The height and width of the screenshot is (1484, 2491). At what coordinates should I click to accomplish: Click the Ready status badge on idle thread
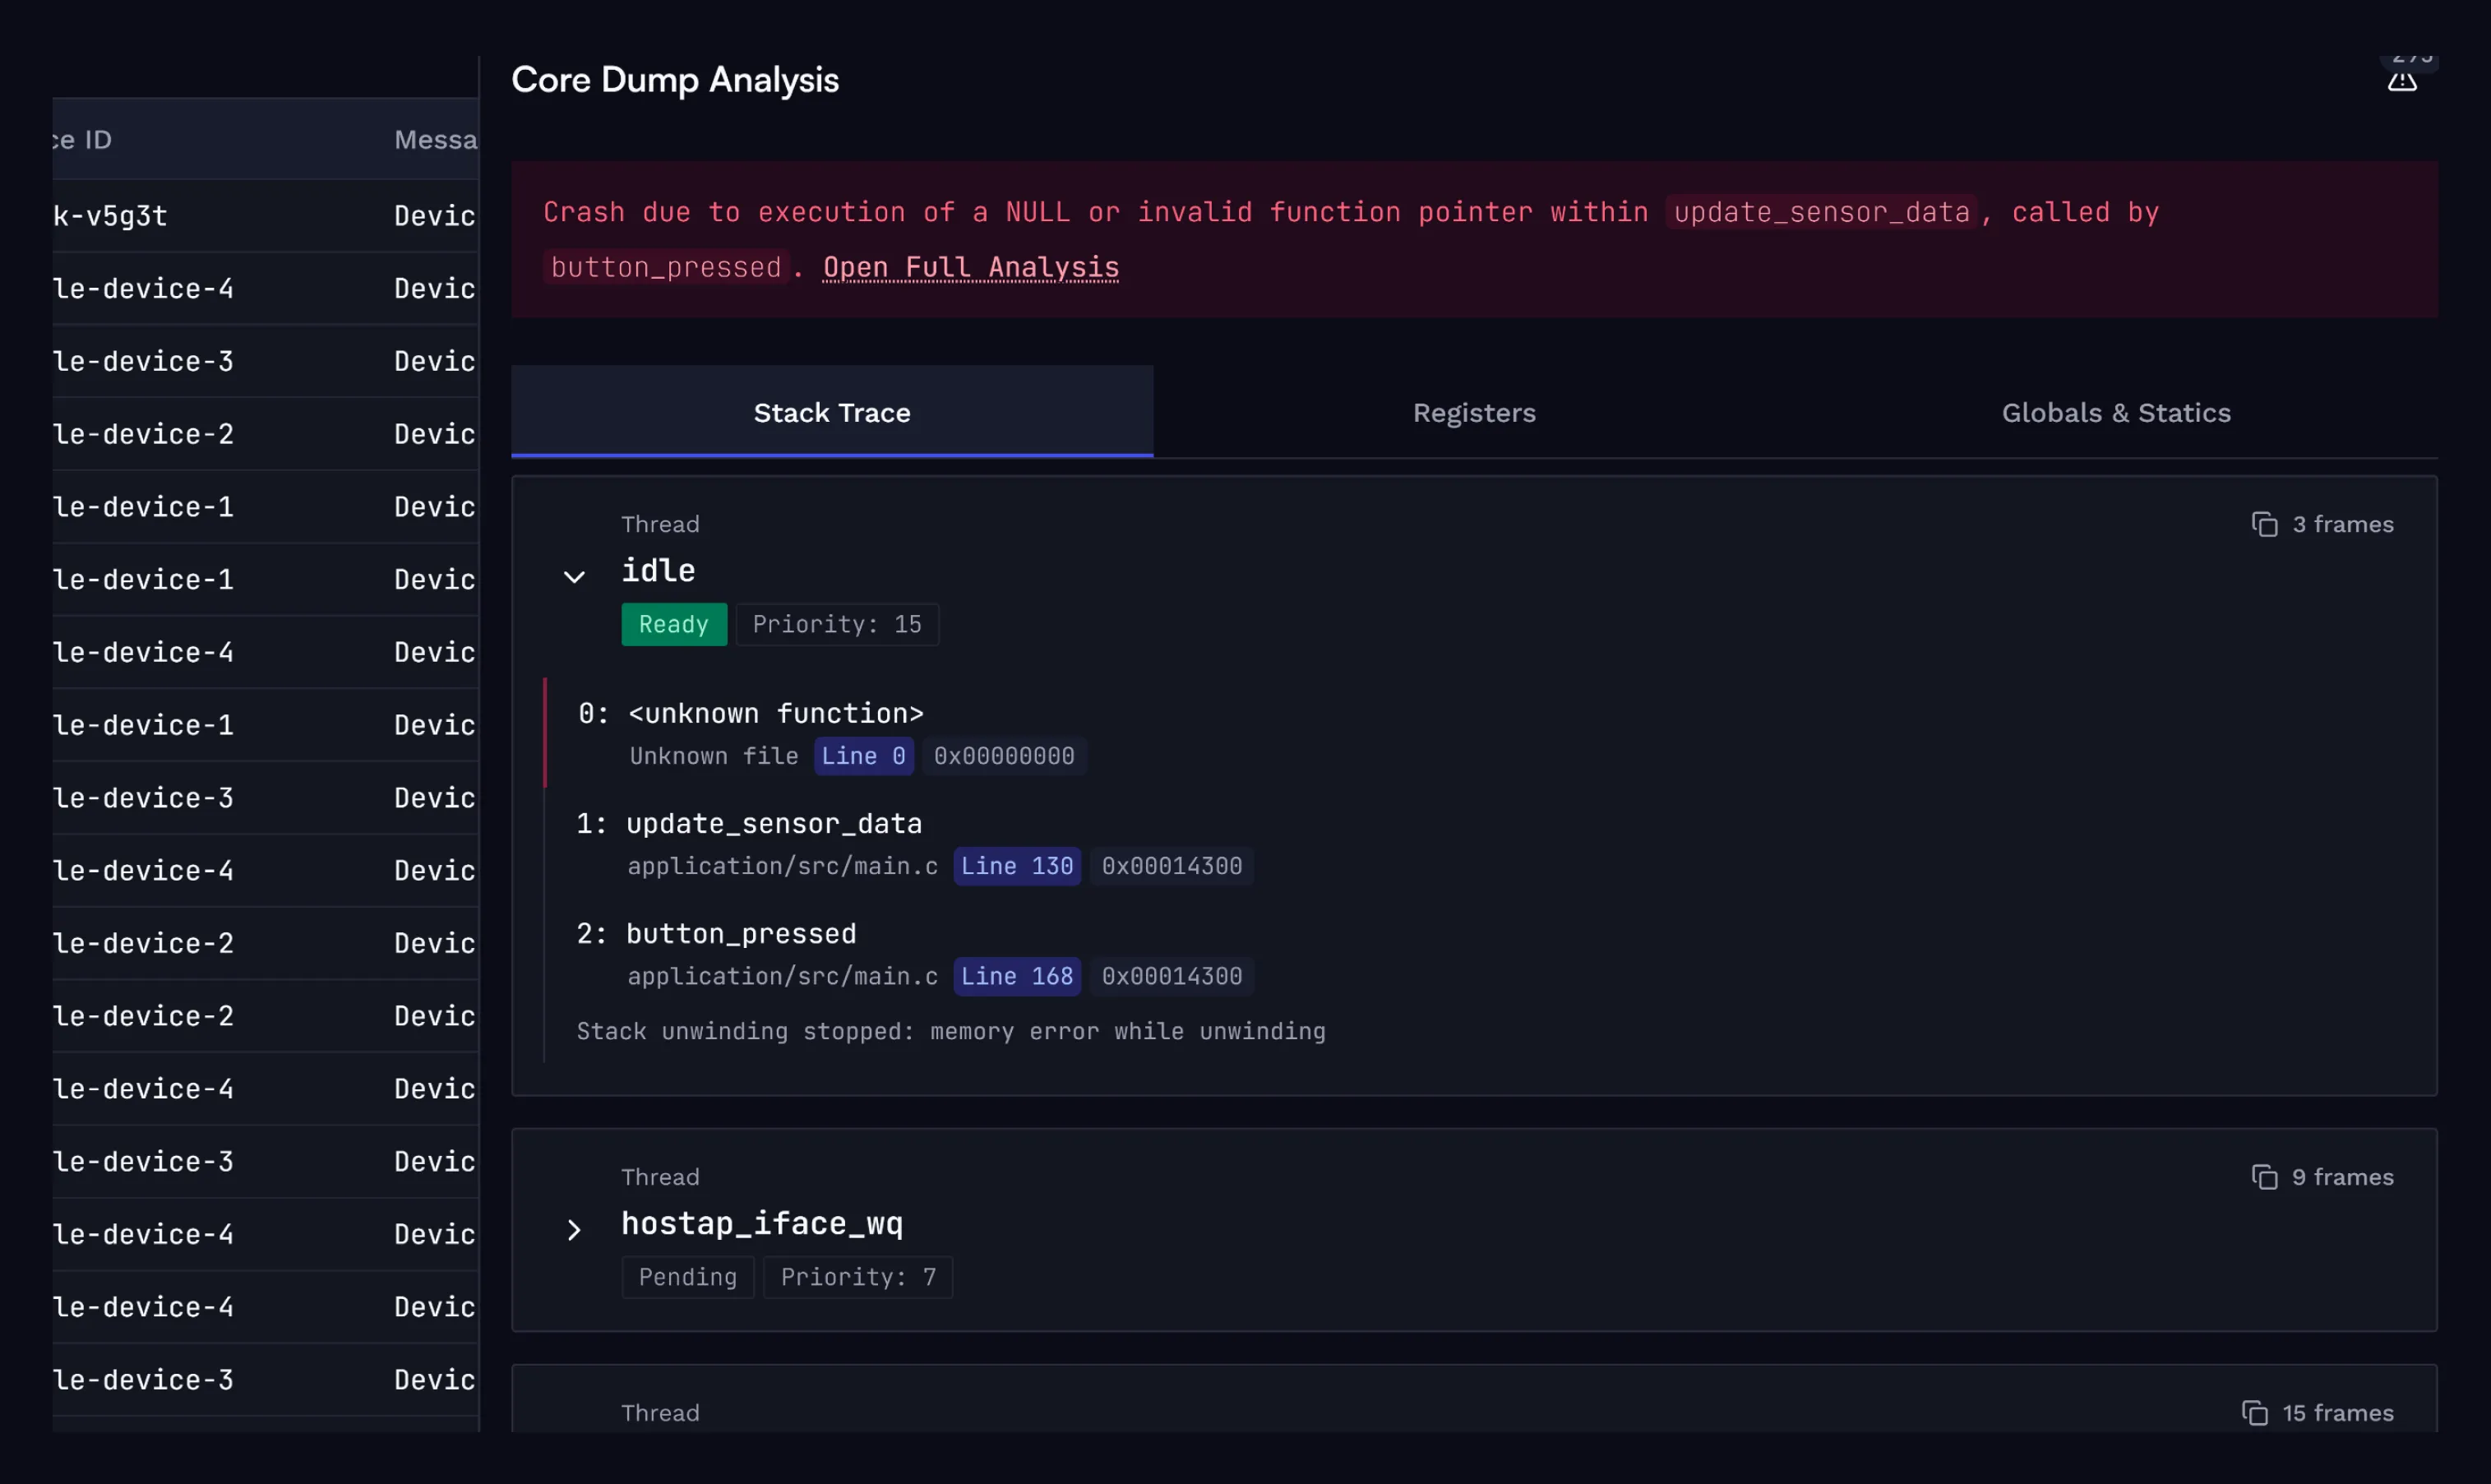point(673,624)
